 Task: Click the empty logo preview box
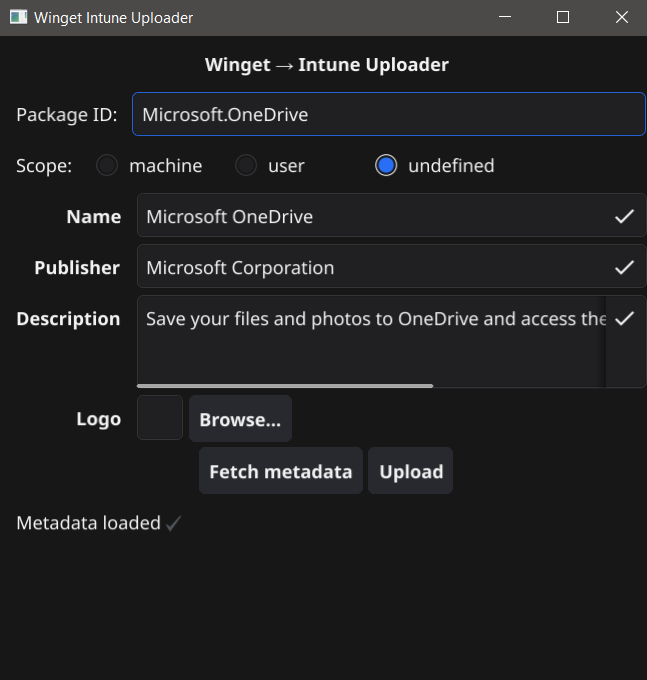point(160,418)
